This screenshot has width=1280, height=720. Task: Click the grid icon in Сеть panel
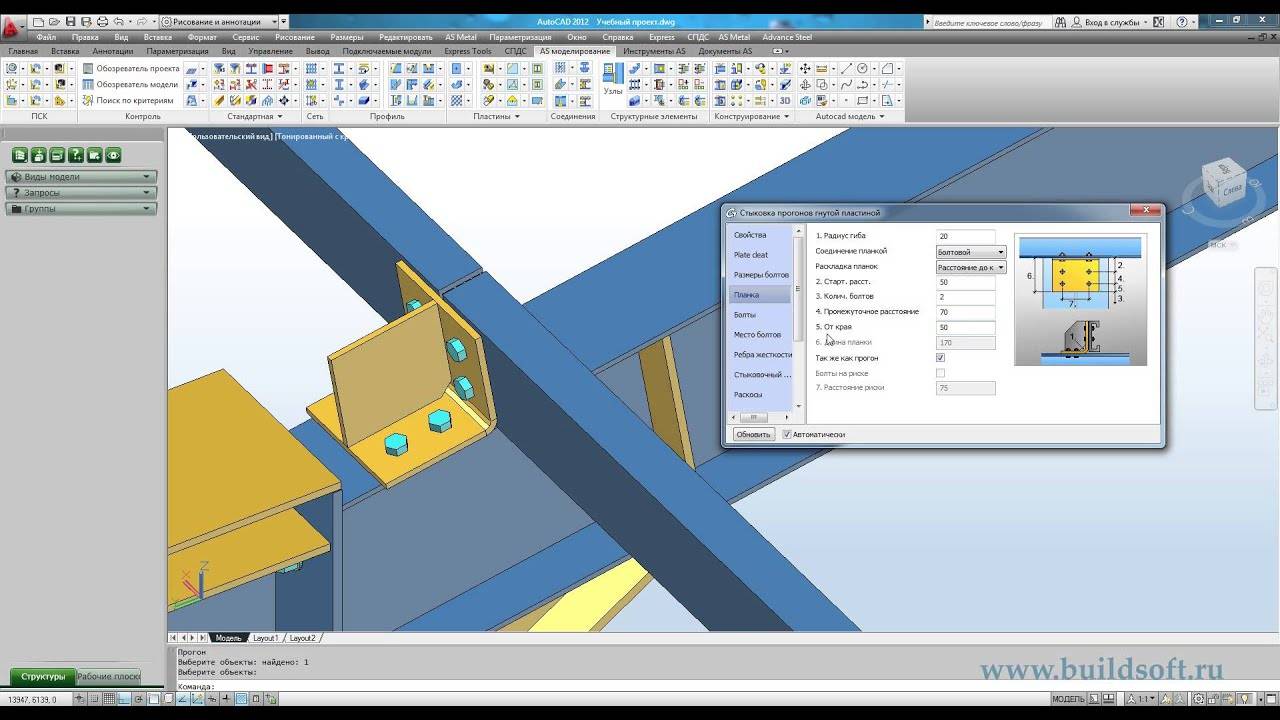312,69
